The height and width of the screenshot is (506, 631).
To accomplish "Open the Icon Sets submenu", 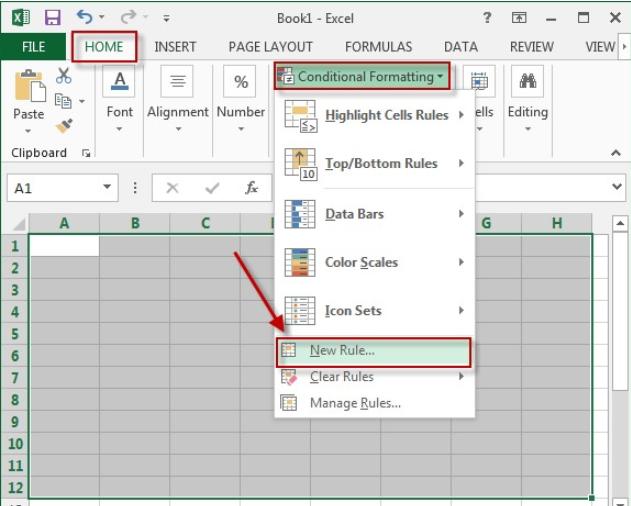I will (374, 311).
